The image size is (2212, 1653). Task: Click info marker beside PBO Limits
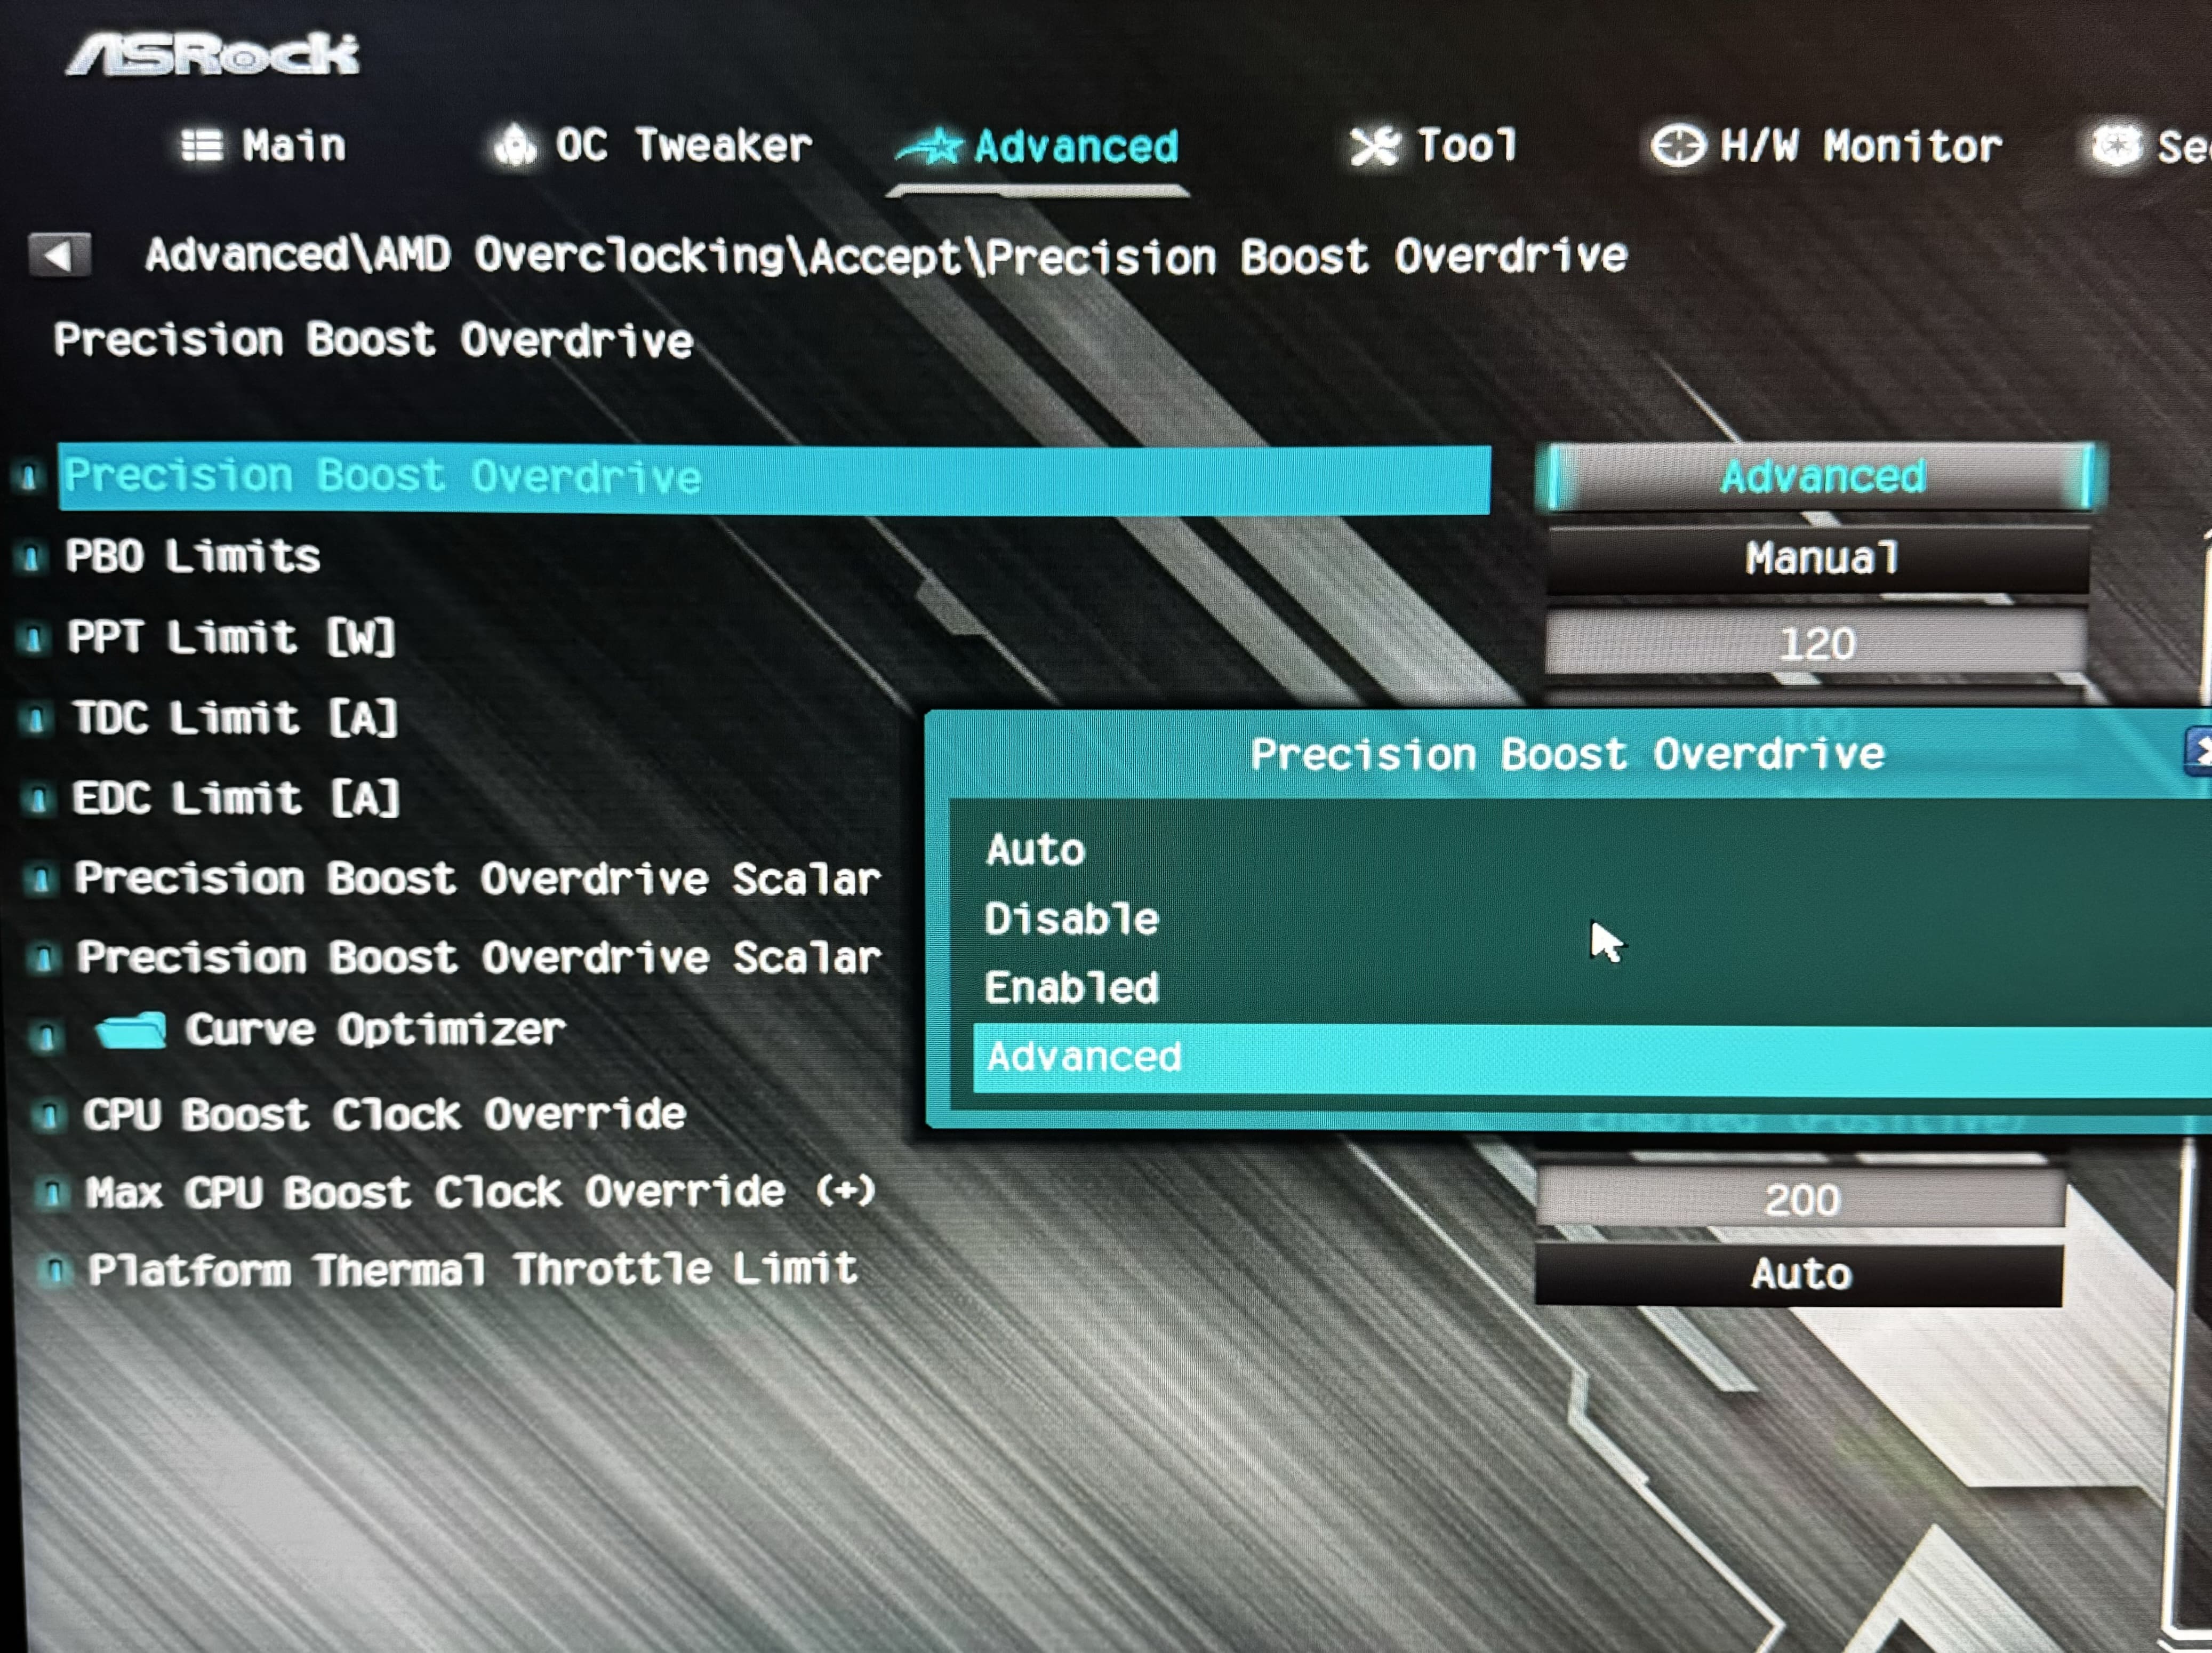(x=32, y=557)
